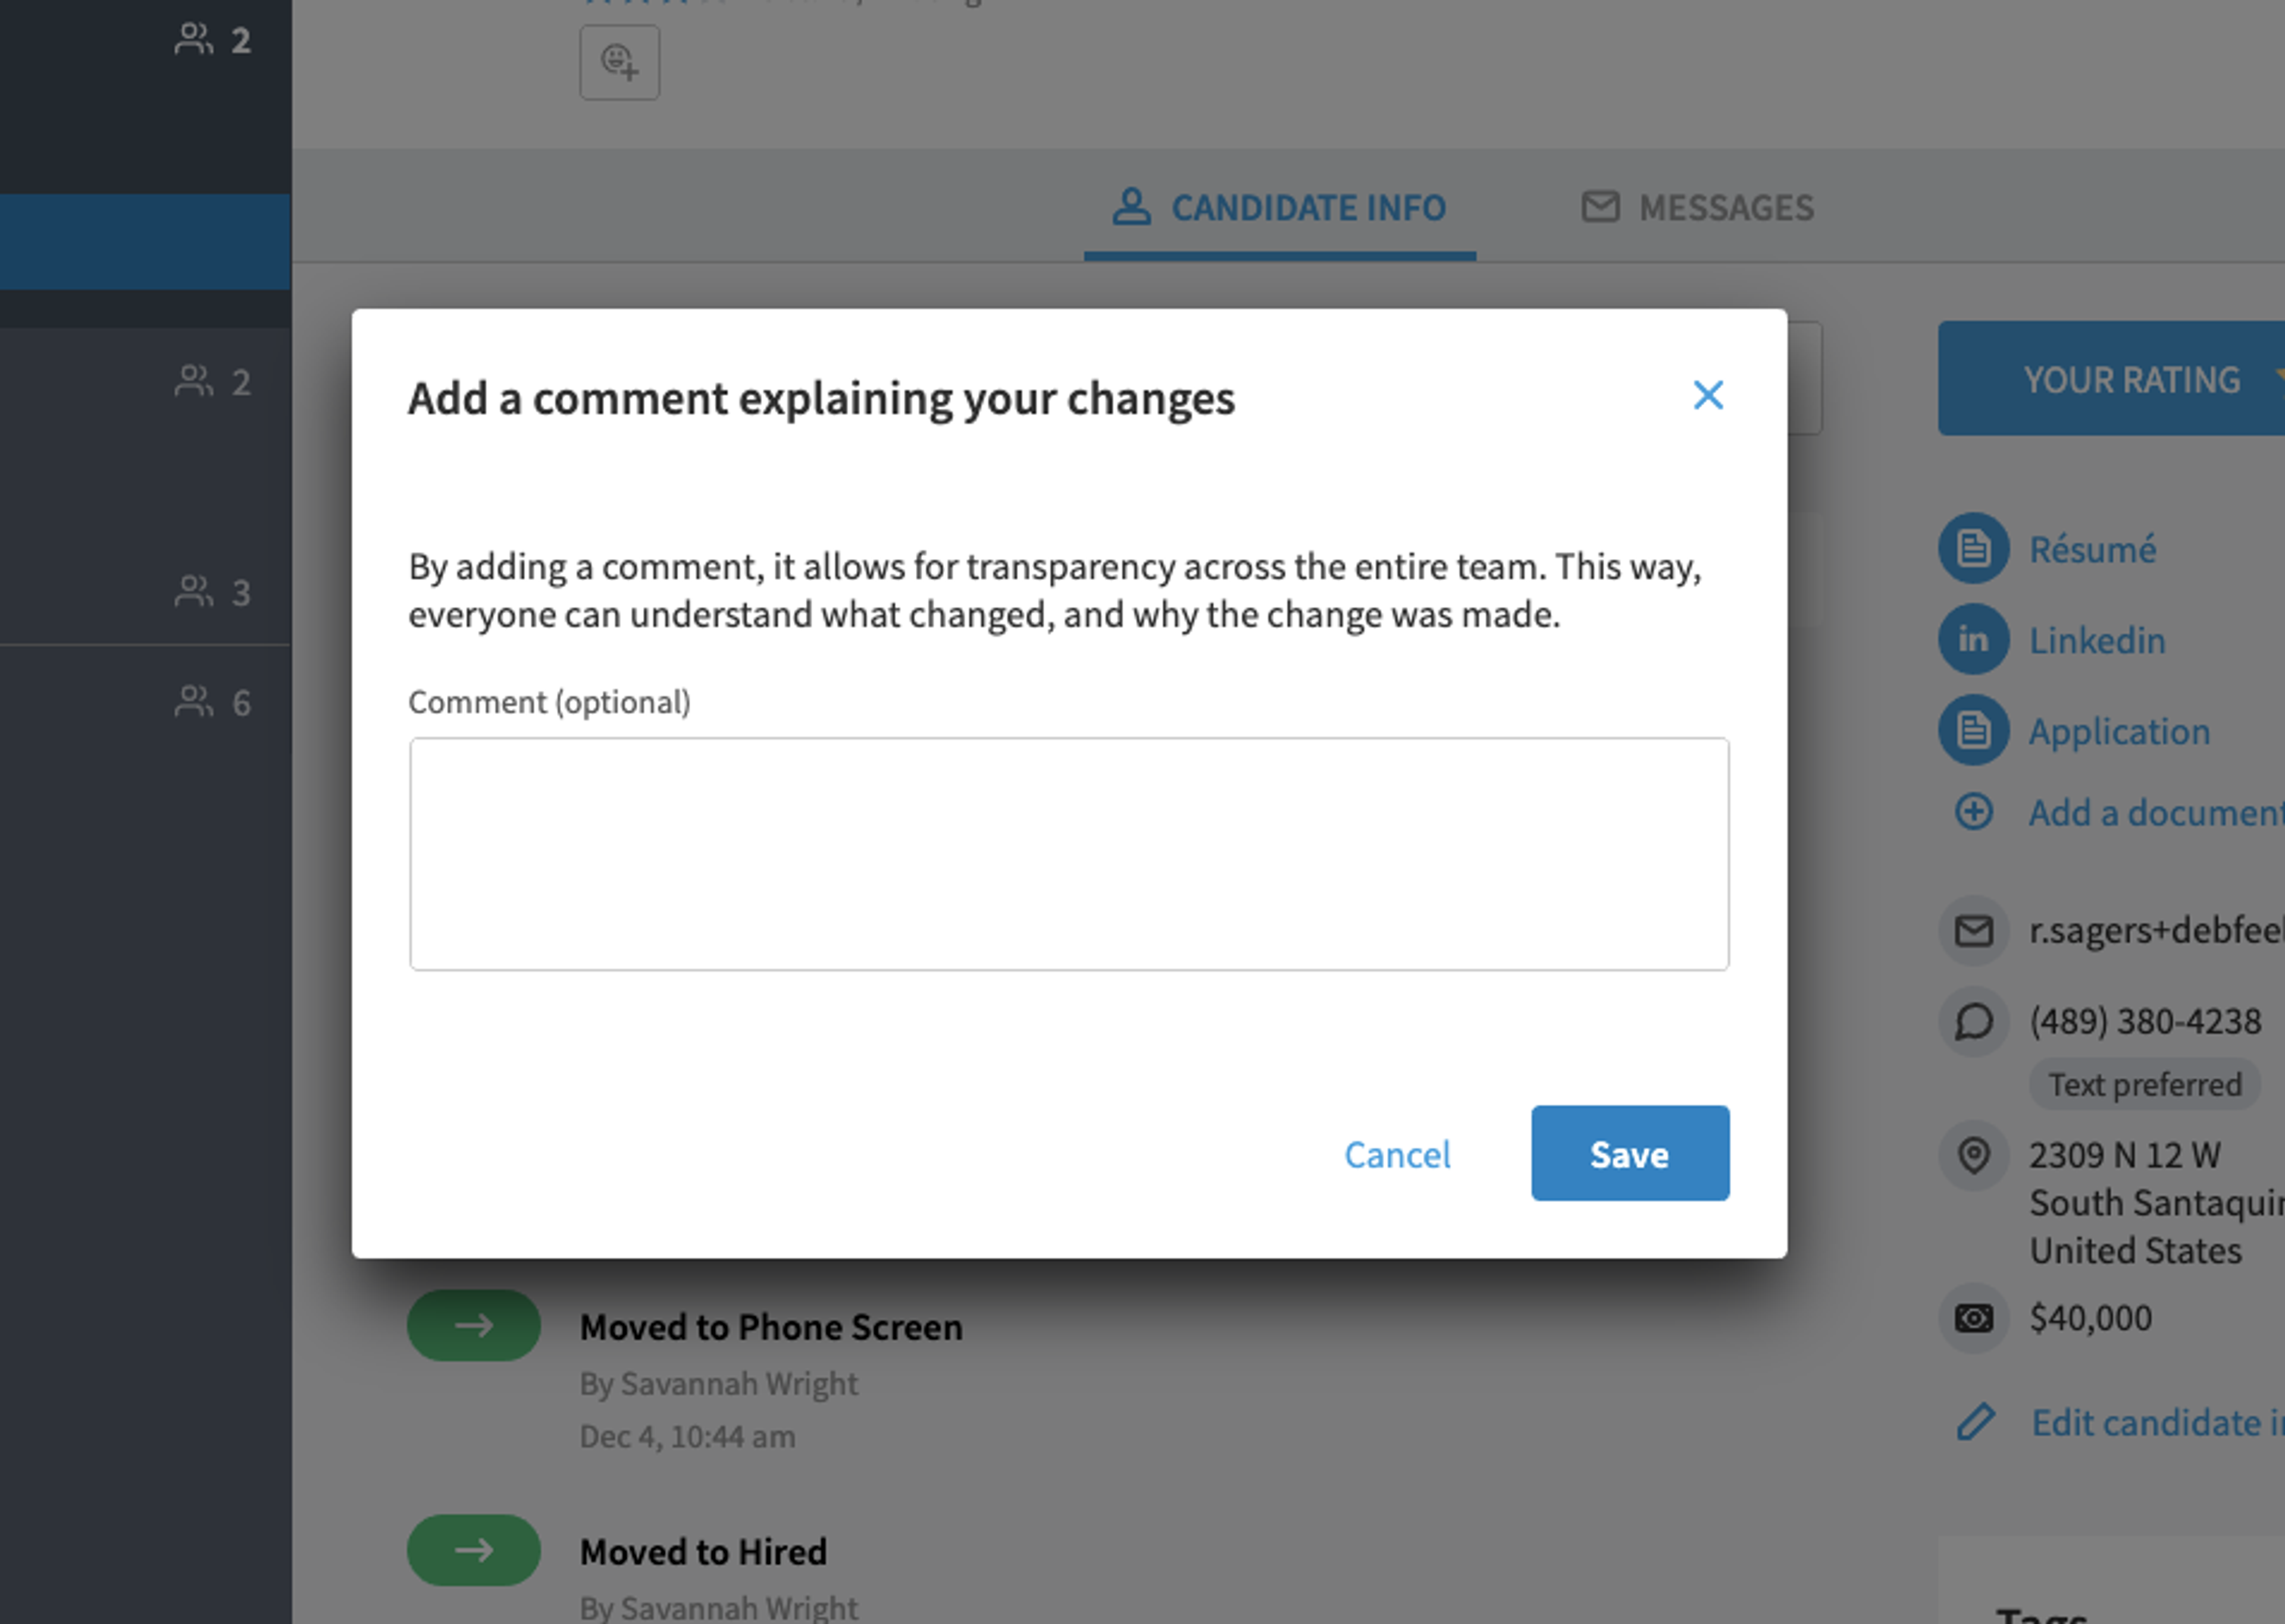The image size is (2285, 1624).
Task: Click the Moved to Hired arrow badge
Action: [x=473, y=1550]
